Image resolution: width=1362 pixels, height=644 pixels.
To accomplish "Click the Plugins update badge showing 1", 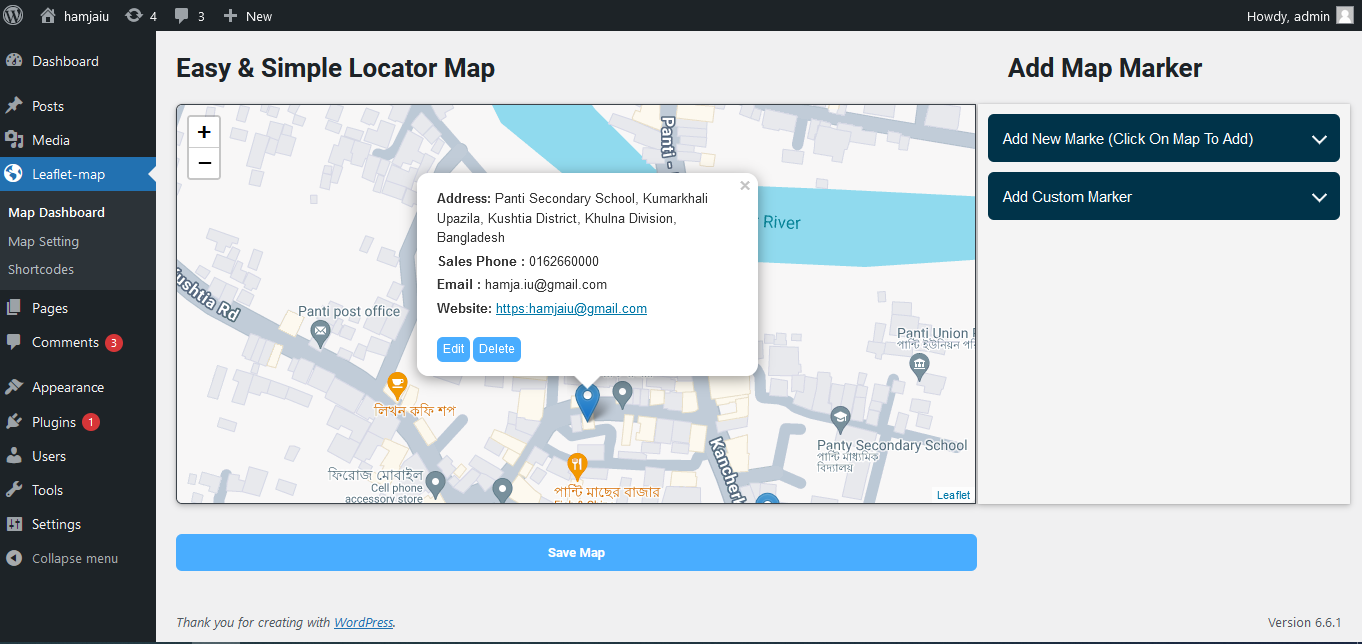I will click(x=91, y=422).
